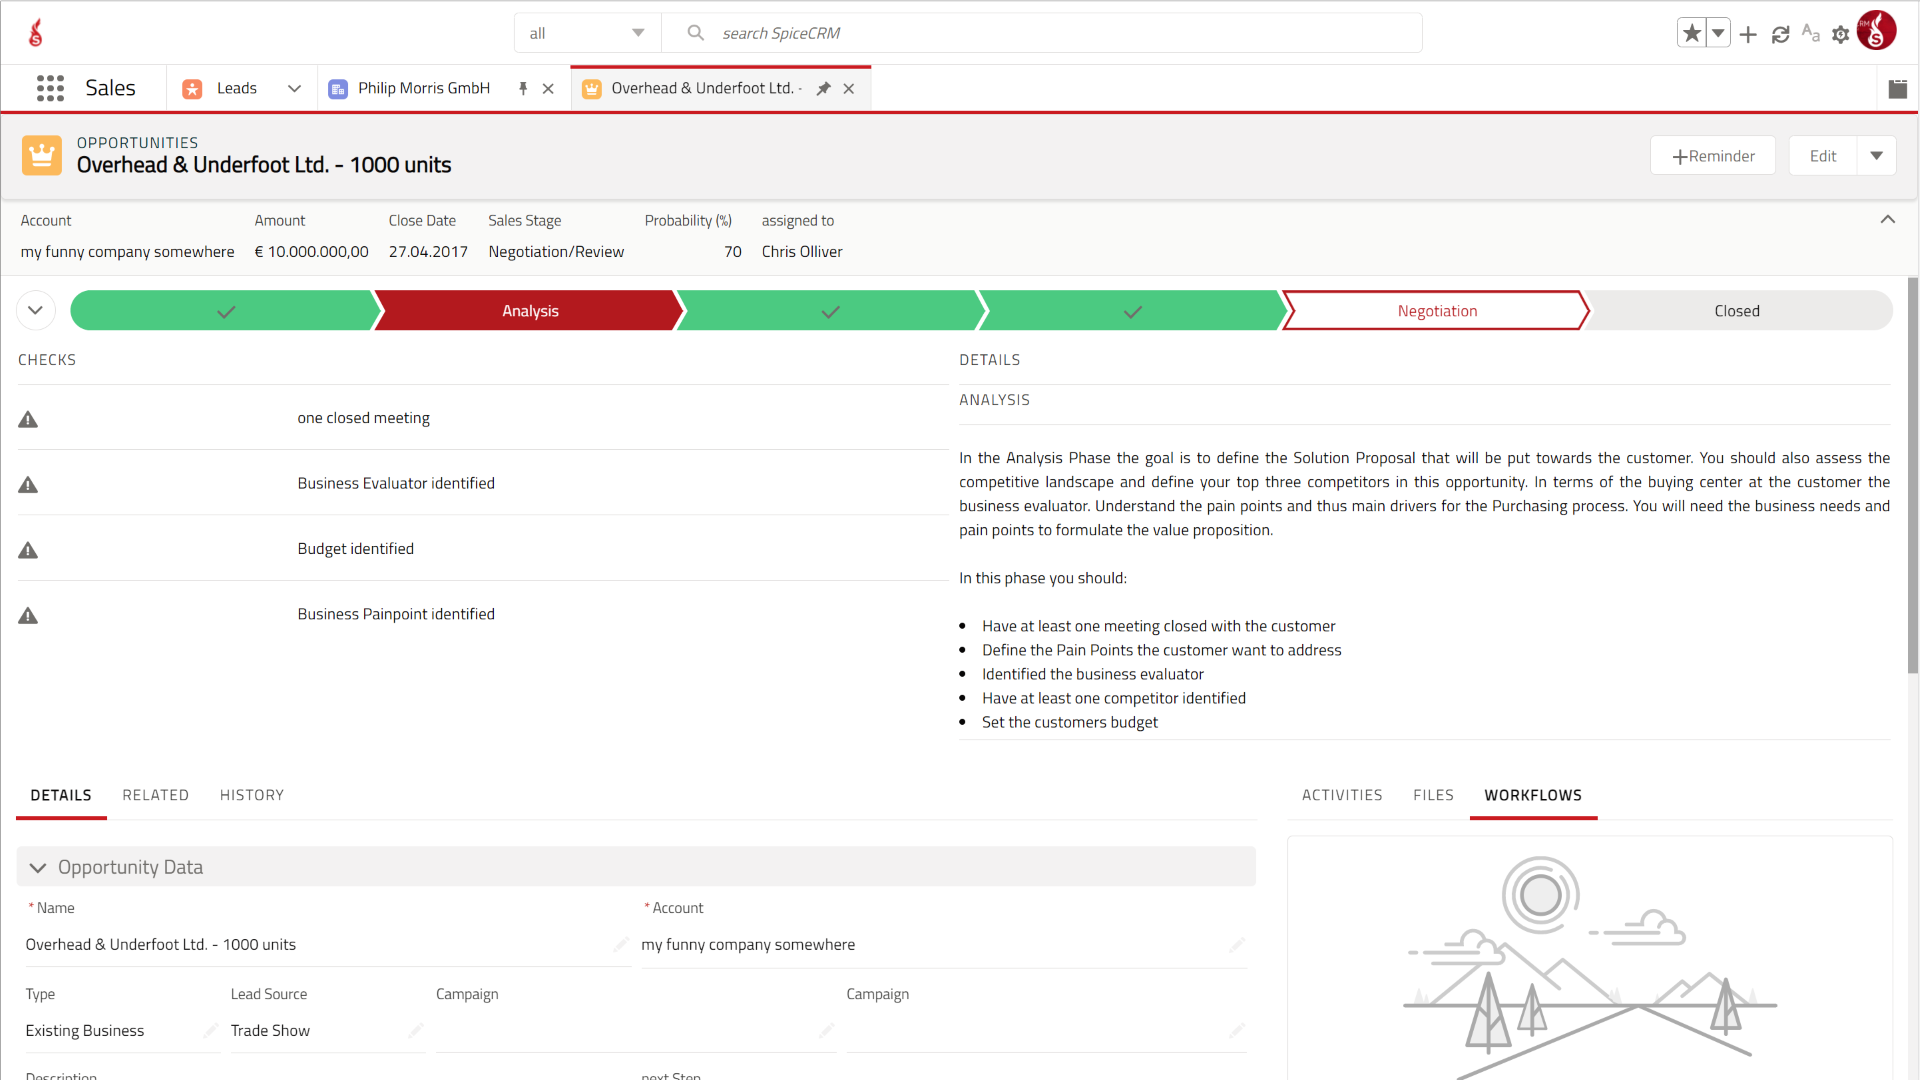Open the 'all' search scope dropdown
The width and height of the screenshot is (1920, 1080).
pyautogui.click(x=587, y=33)
